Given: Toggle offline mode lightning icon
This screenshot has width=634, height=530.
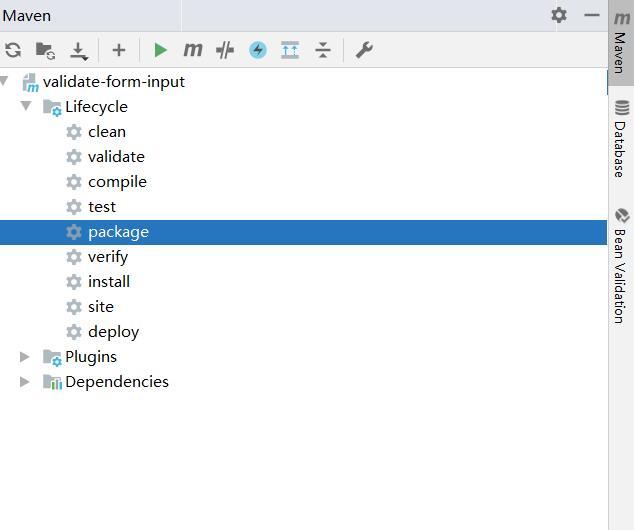Looking at the screenshot, I should pyautogui.click(x=258, y=51).
